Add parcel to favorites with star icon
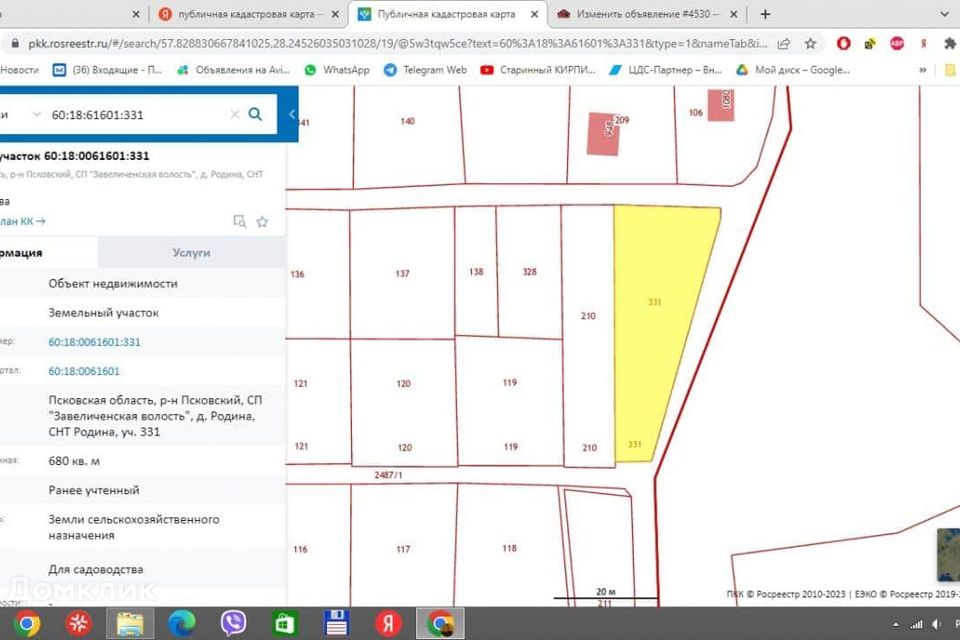This screenshot has width=960, height=640. [x=262, y=221]
